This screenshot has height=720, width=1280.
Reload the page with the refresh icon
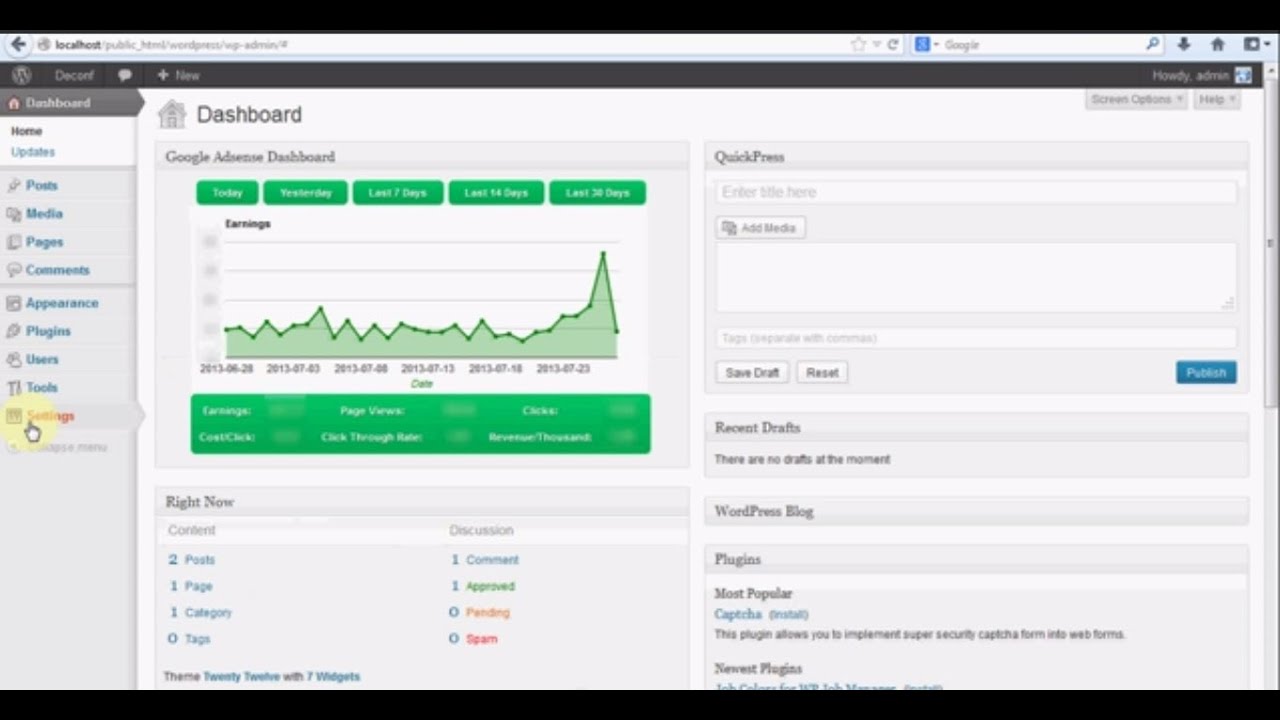(x=893, y=44)
